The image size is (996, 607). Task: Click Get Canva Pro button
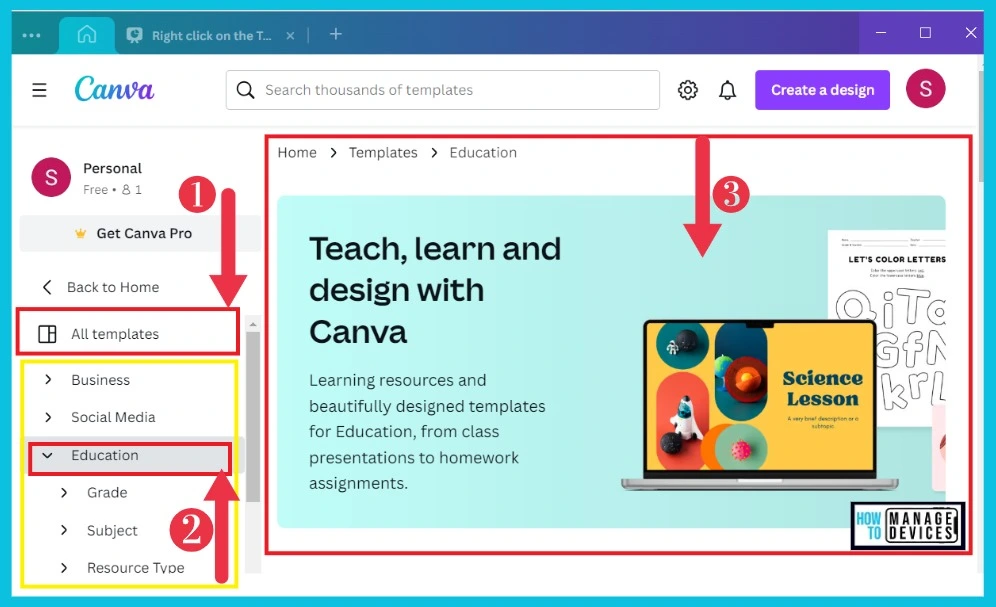coord(140,234)
